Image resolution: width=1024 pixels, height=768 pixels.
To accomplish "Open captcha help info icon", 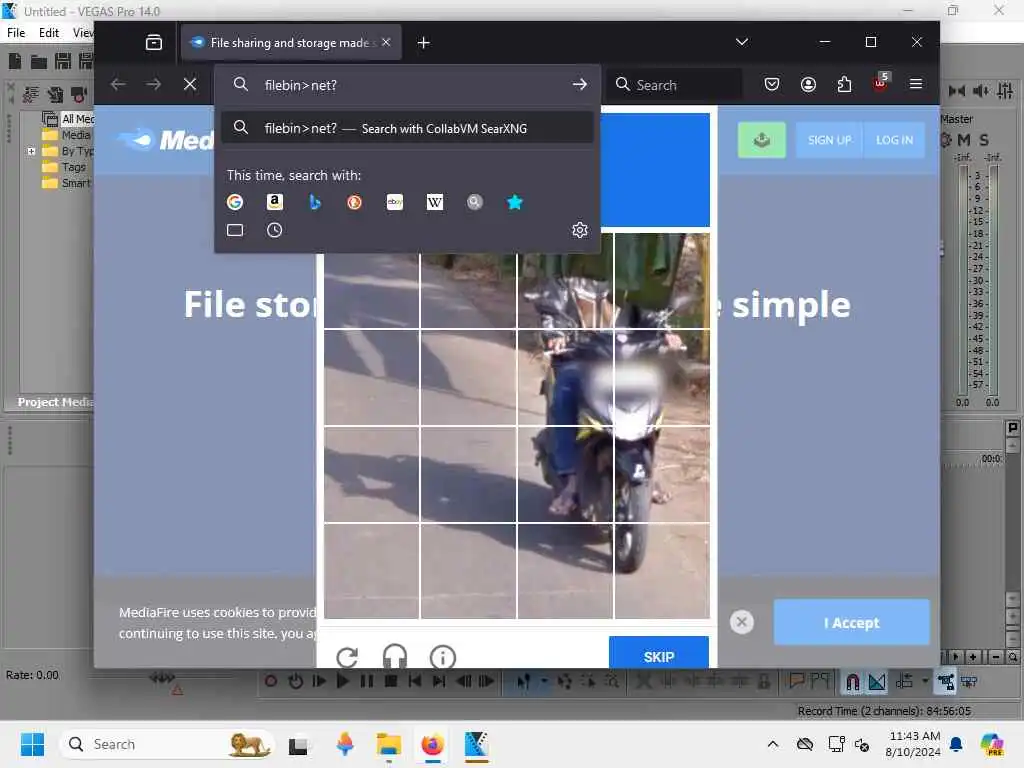I will pyautogui.click(x=443, y=656).
